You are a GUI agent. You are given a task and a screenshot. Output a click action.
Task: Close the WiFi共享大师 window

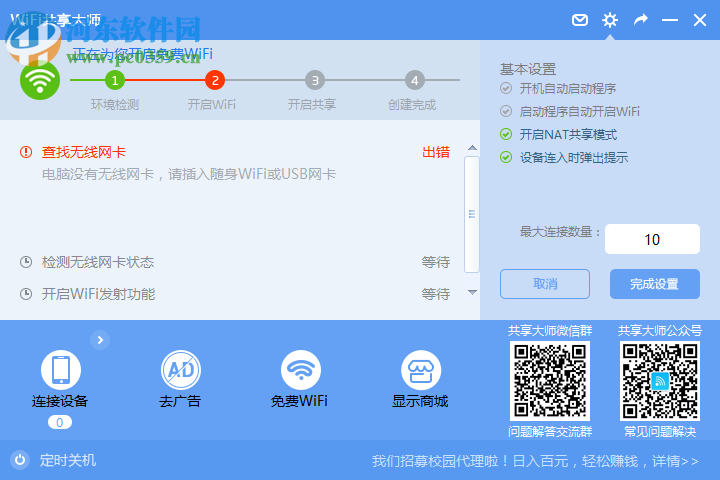[x=700, y=20]
